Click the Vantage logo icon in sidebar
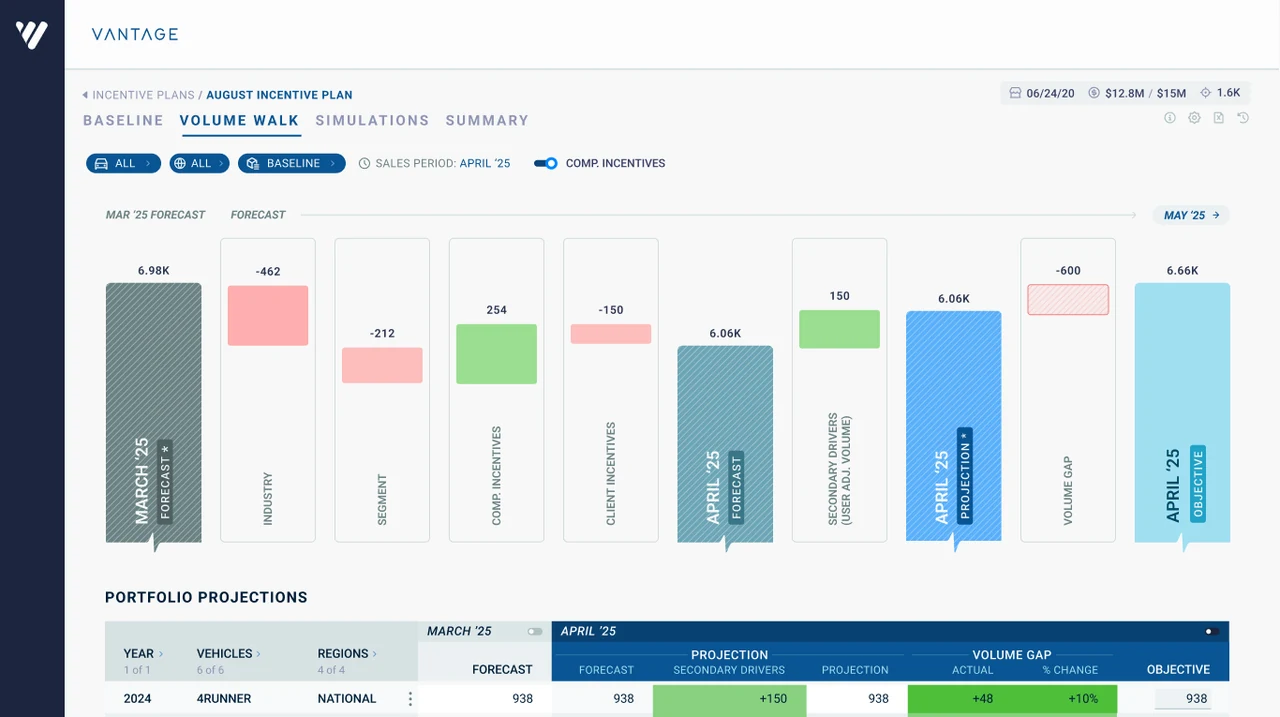 [32, 35]
